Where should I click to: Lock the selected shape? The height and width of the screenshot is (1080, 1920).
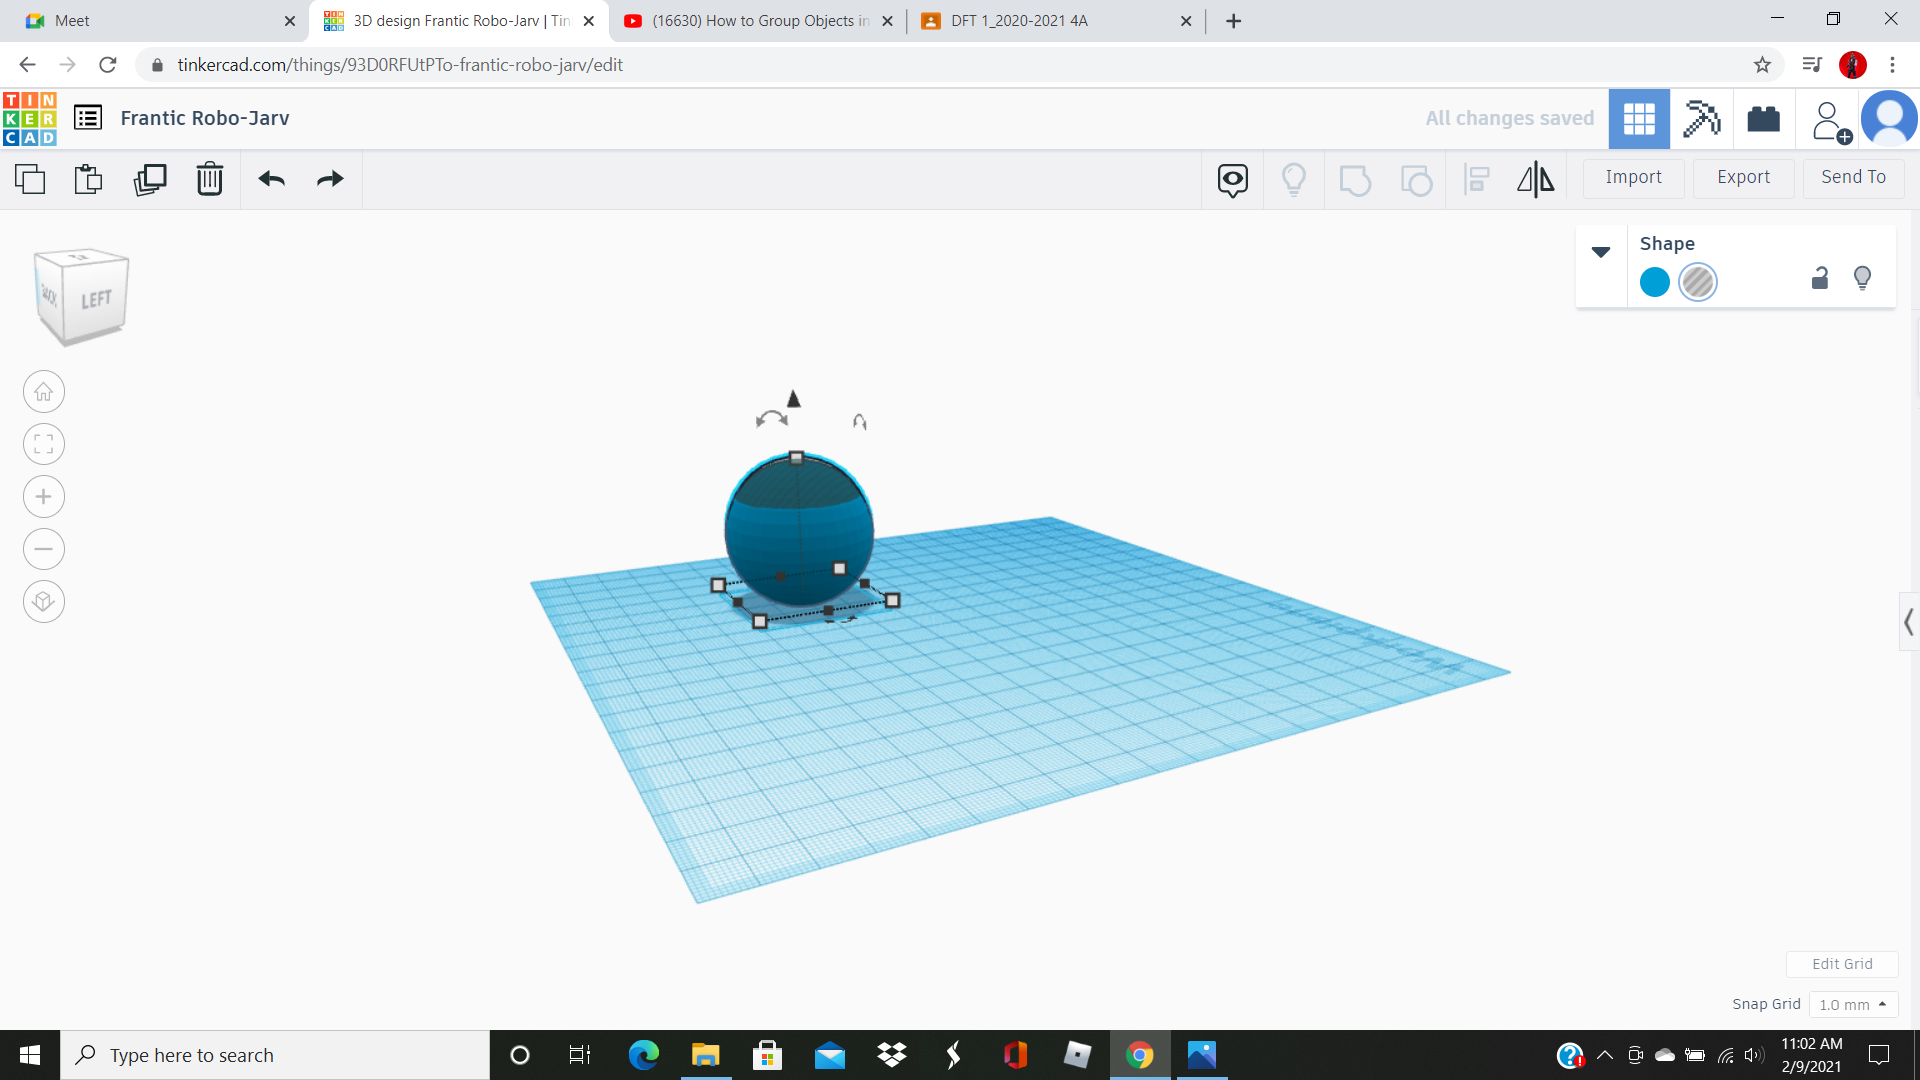coord(1819,278)
